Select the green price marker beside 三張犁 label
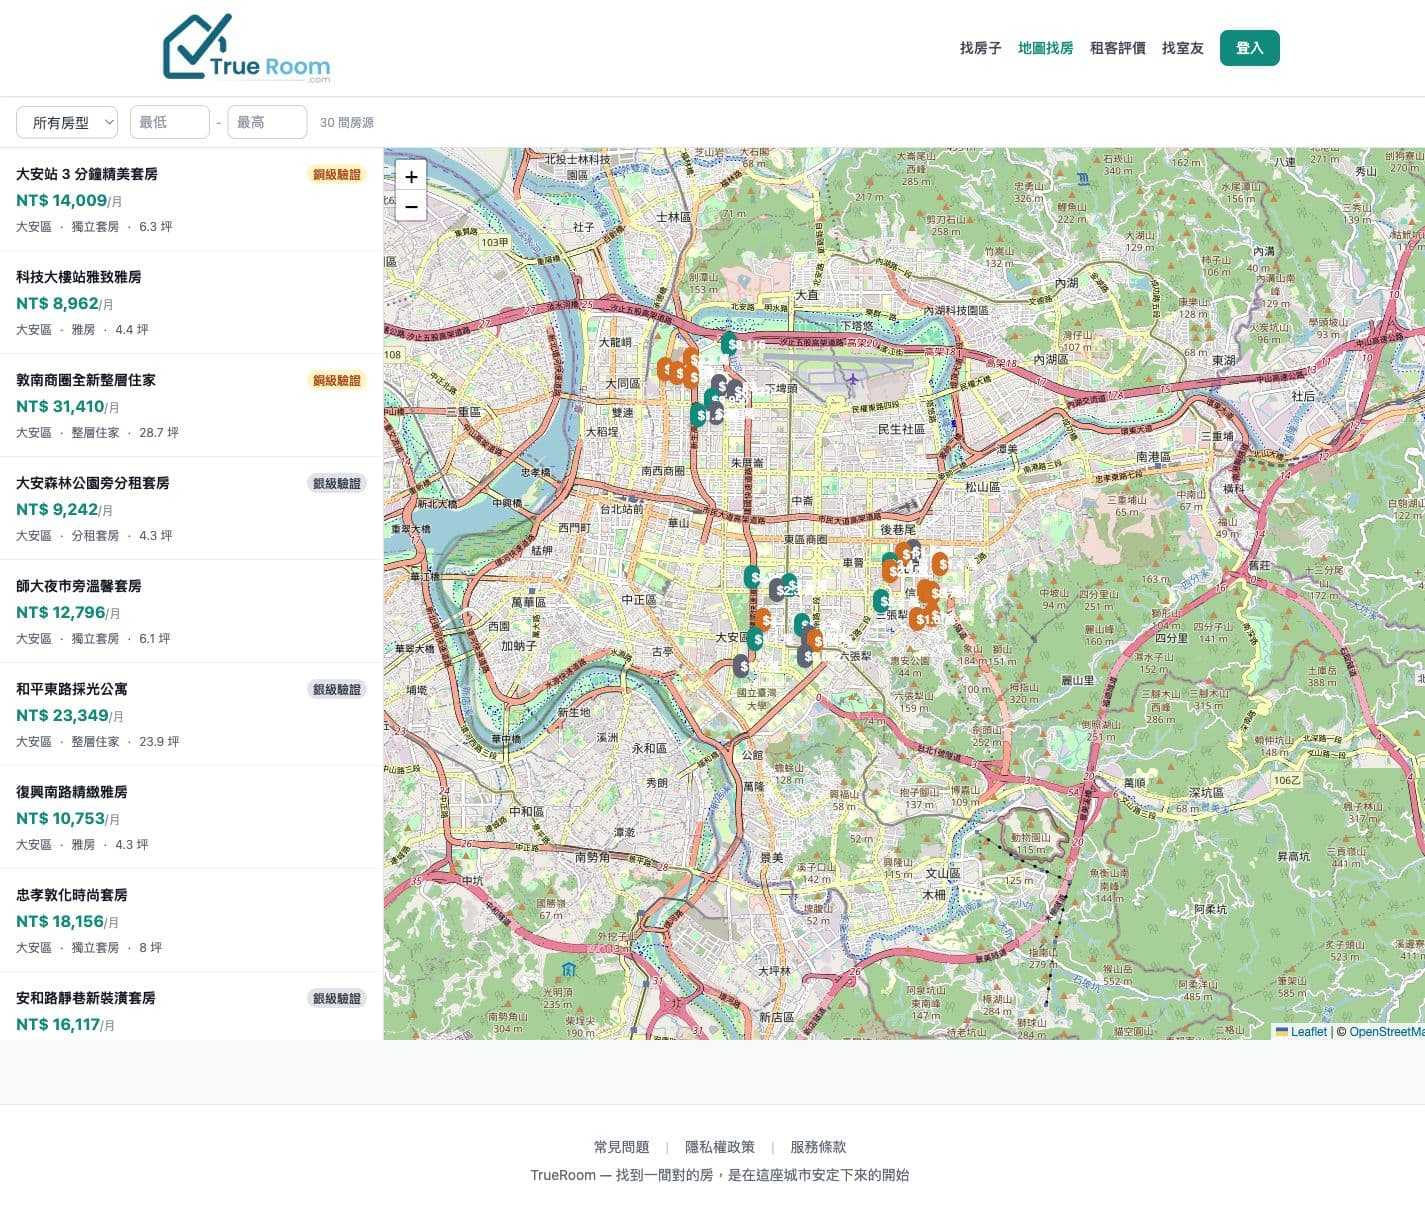Screen dimensions: 1425x1217 [881, 601]
